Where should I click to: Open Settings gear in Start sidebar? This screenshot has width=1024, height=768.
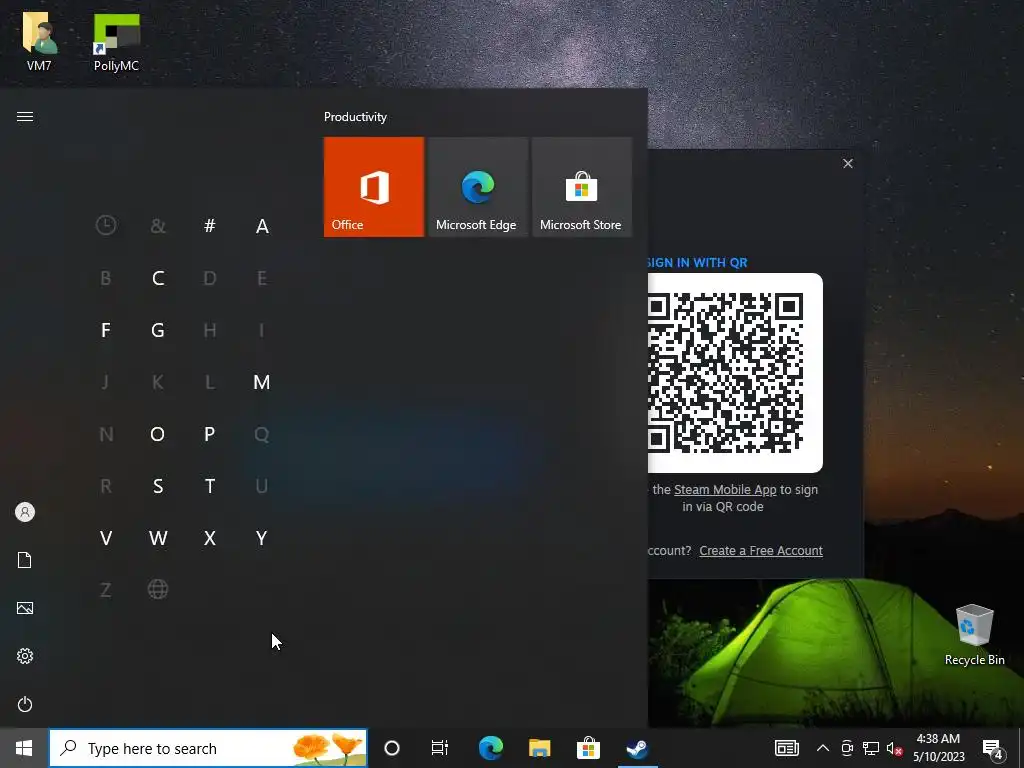pyautogui.click(x=25, y=656)
